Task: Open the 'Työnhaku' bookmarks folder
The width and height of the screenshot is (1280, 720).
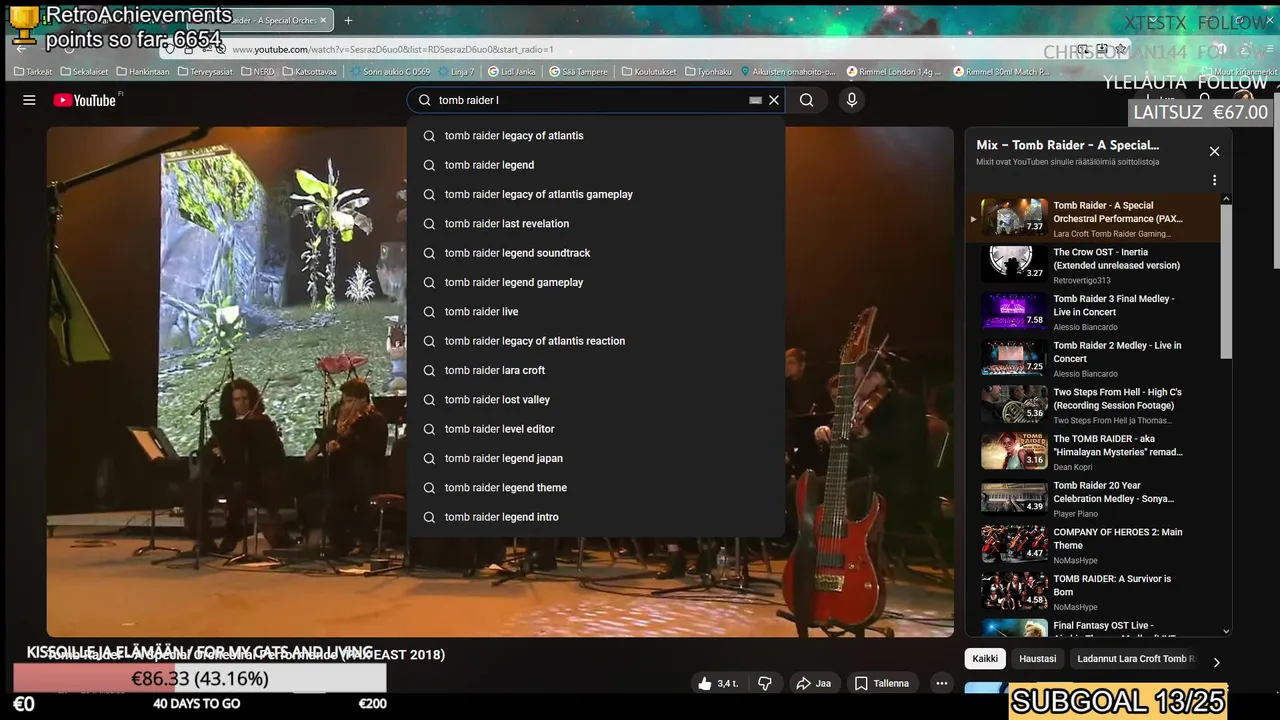Action: point(708,72)
